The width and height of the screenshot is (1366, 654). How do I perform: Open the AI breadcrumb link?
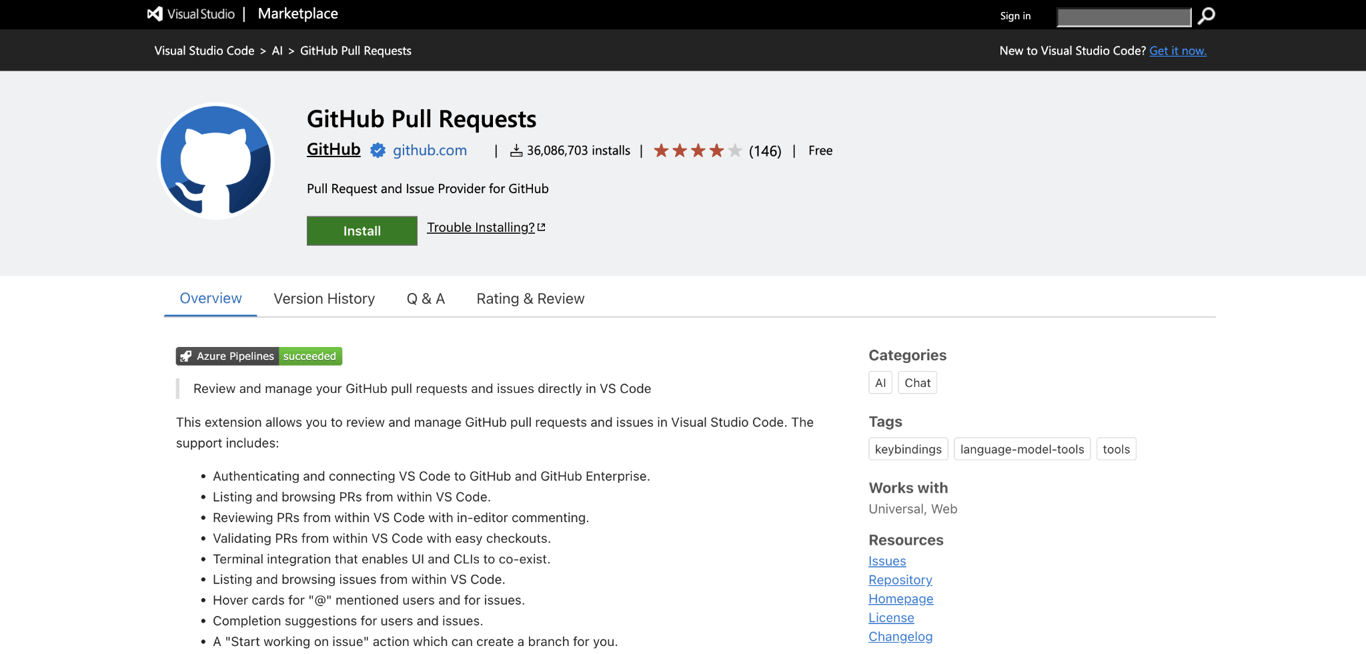[277, 50]
